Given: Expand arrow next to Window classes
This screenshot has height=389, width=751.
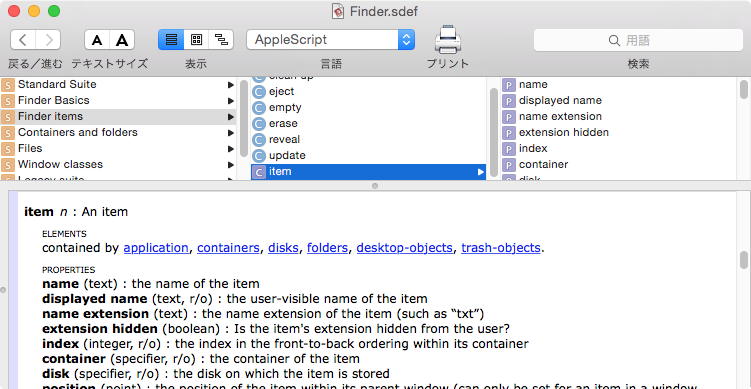Looking at the screenshot, I should (x=231, y=165).
